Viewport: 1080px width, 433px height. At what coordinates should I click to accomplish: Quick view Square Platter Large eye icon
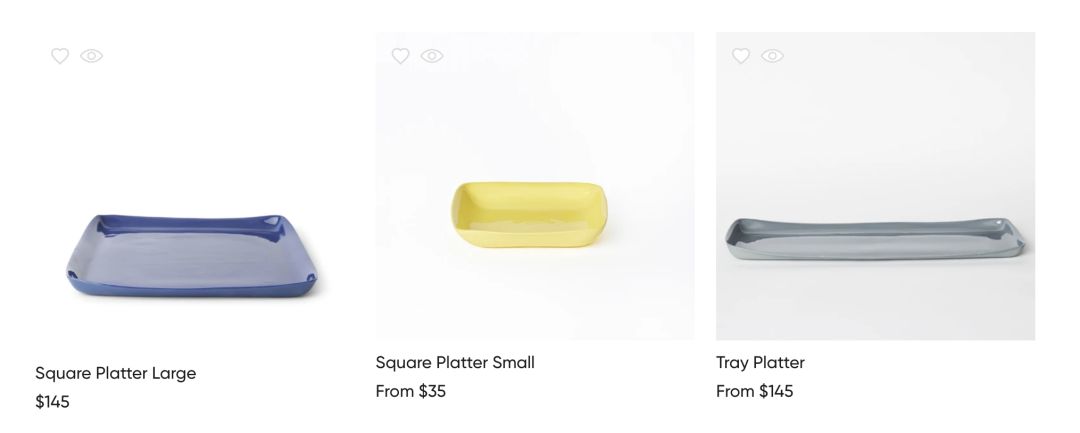point(92,56)
